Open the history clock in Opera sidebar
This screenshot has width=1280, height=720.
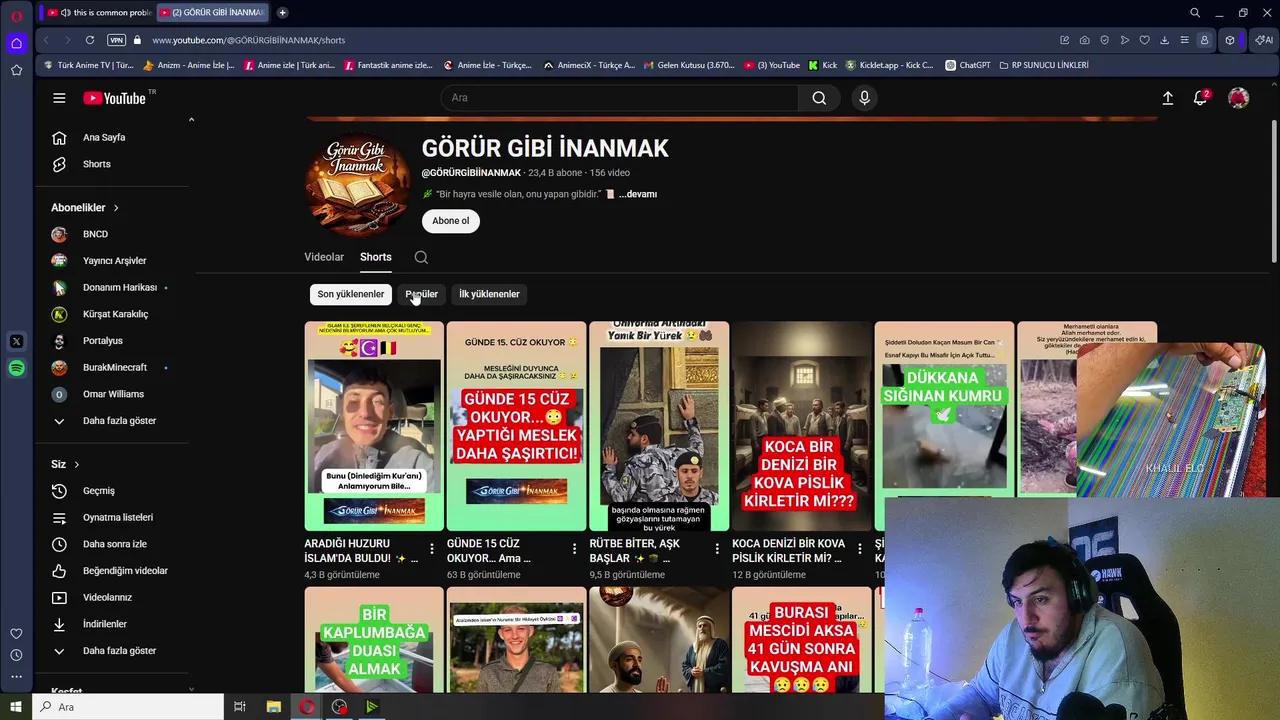pyautogui.click(x=16, y=655)
